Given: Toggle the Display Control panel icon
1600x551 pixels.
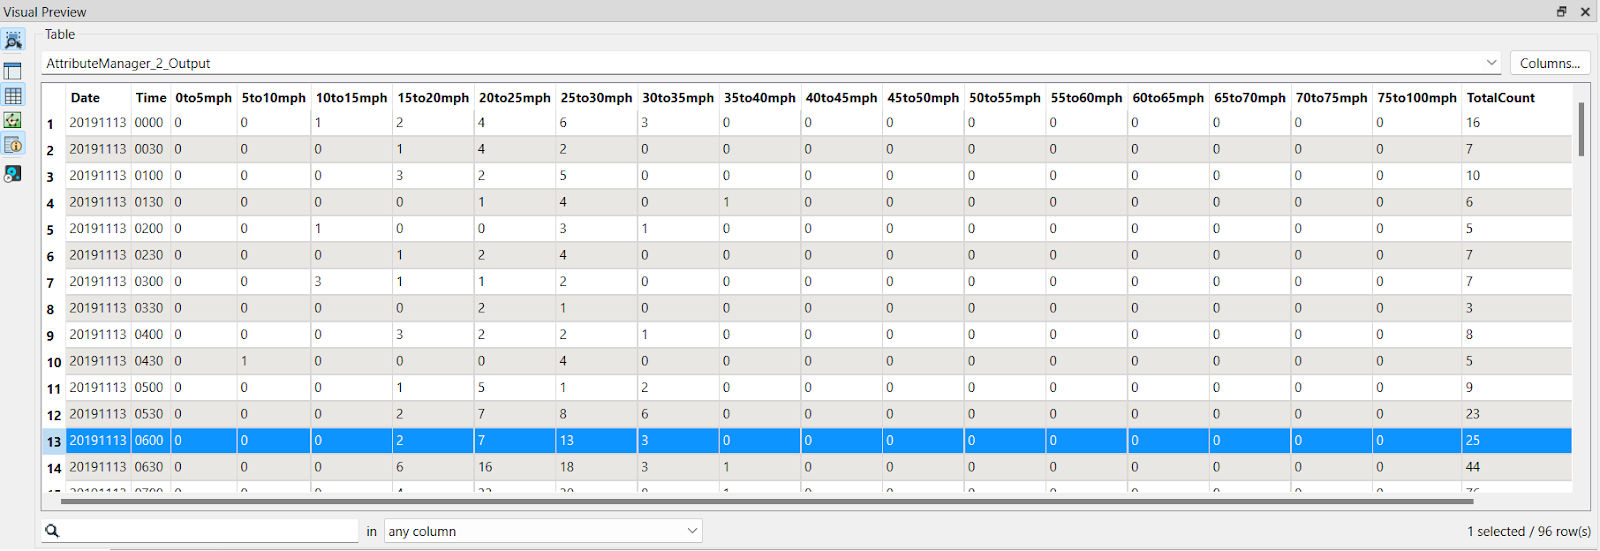Looking at the screenshot, I should tap(13, 71).
